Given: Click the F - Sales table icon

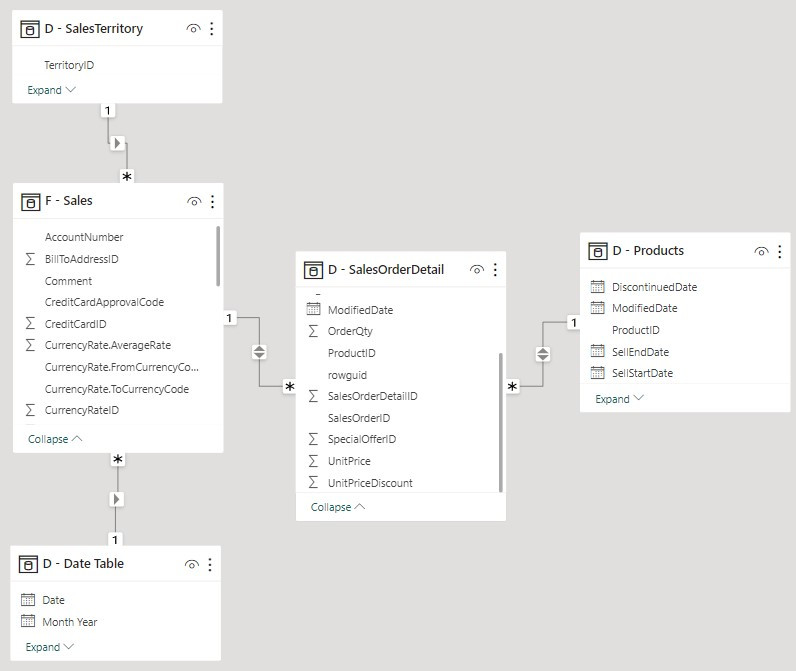Looking at the screenshot, I should [30, 201].
